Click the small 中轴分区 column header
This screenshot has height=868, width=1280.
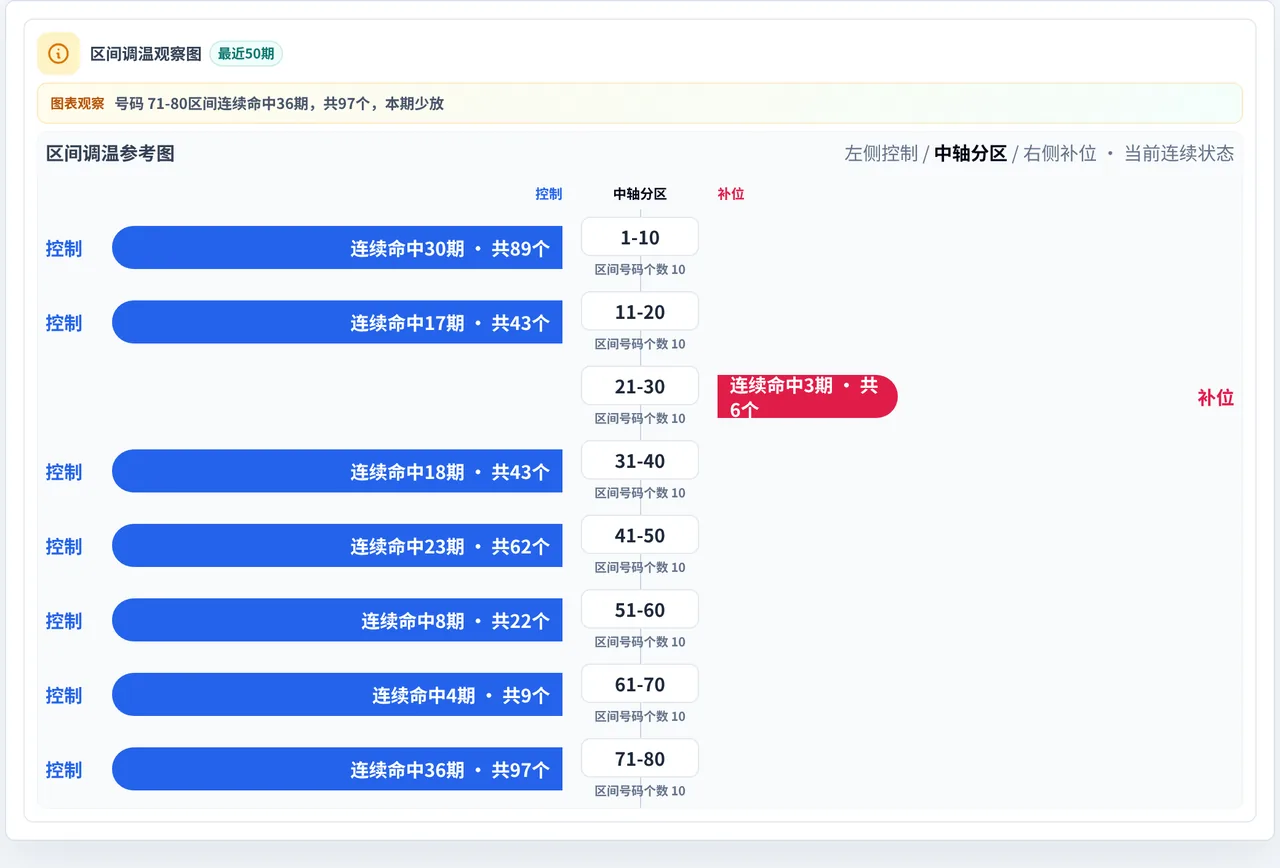640,194
